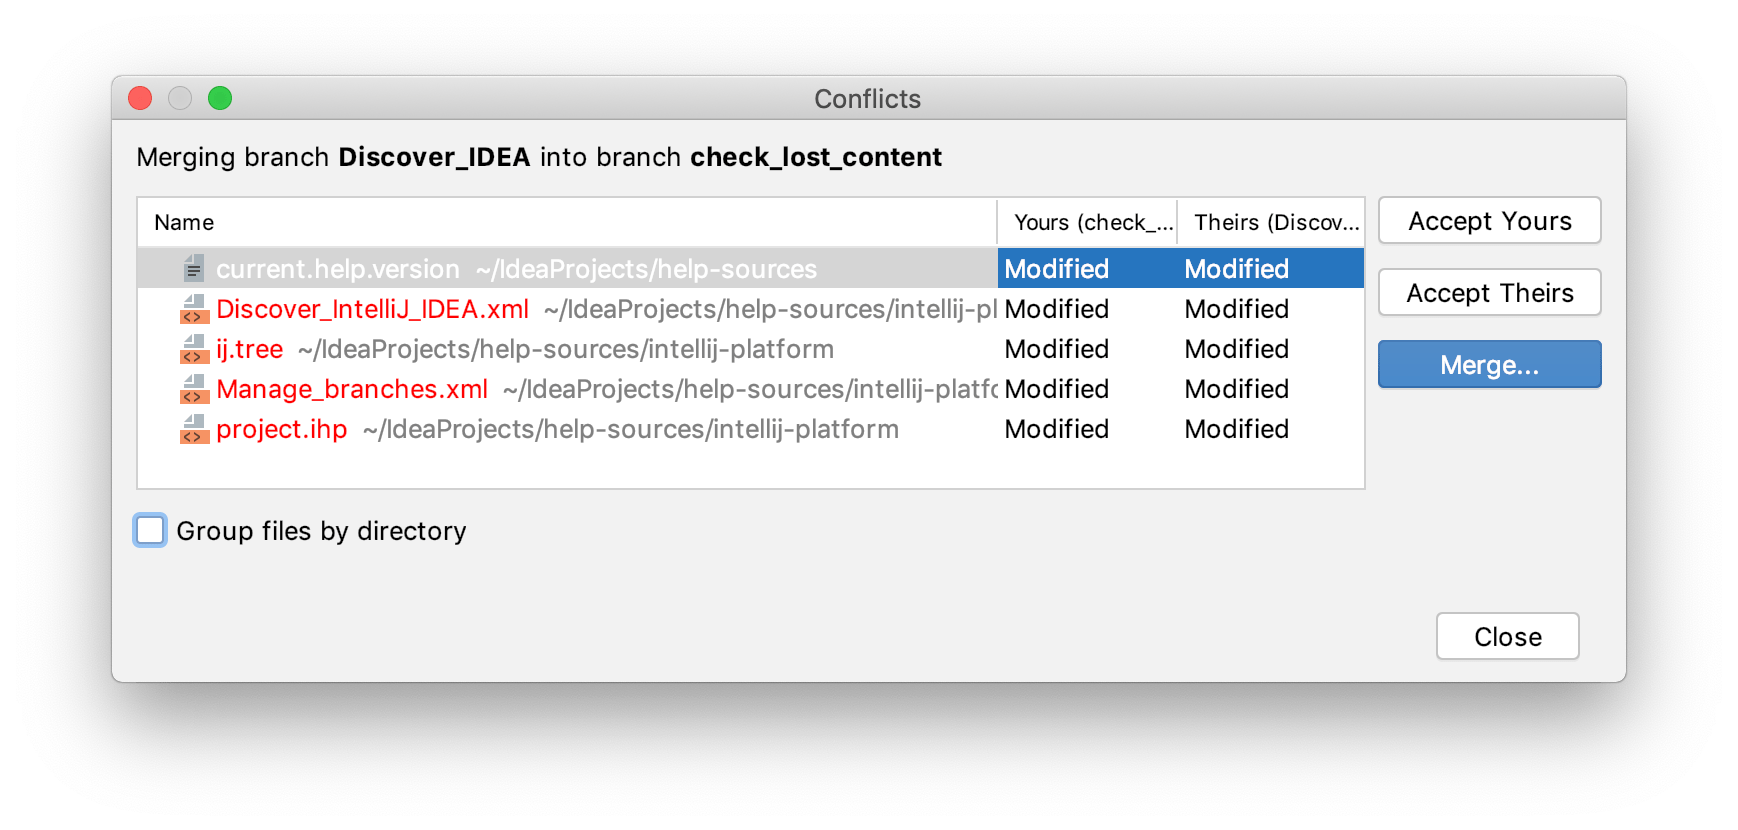Image resolution: width=1738 pixels, height=830 pixels.
Task: Open the Merge dialog
Action: click(x=1489, y=364)
